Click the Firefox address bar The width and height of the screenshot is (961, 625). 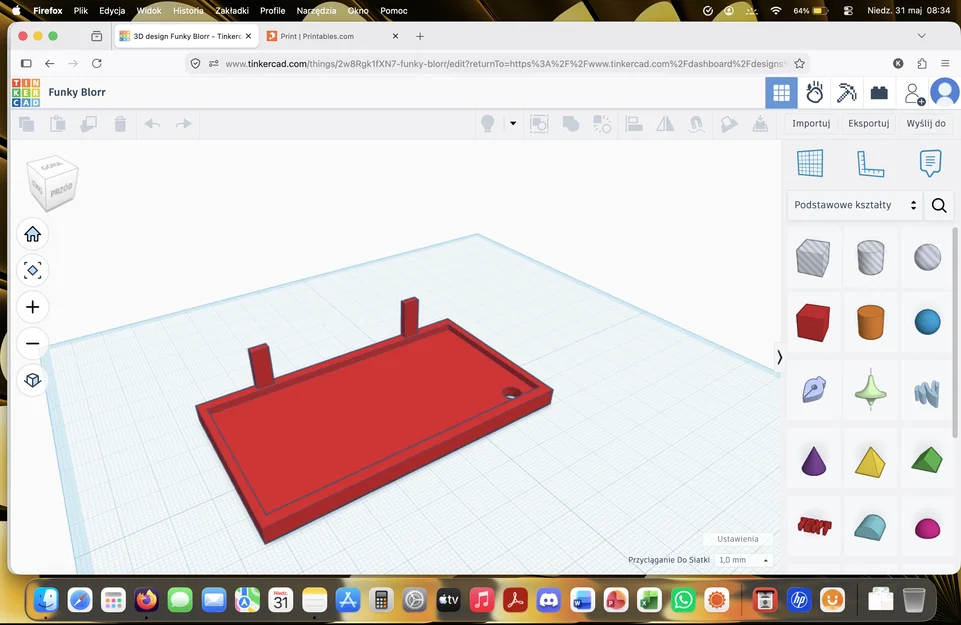(x=496, y=64)
